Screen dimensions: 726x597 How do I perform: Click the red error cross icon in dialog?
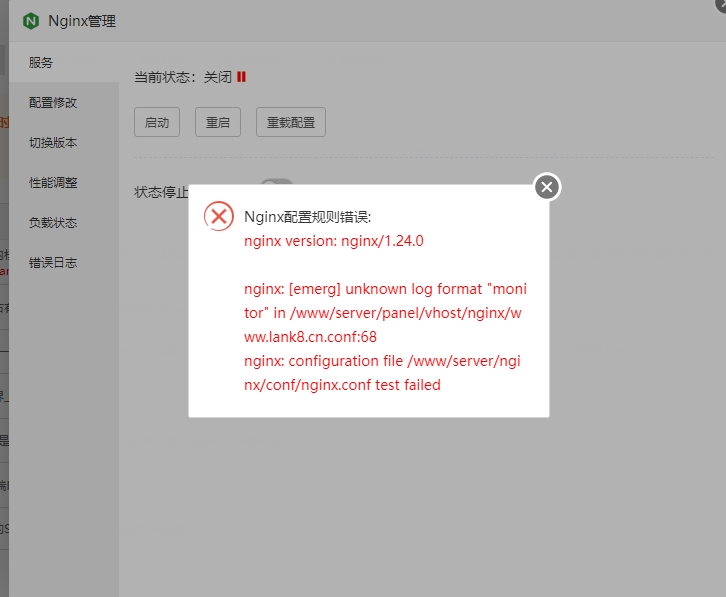pyautogui.click(x=219, y=216)
